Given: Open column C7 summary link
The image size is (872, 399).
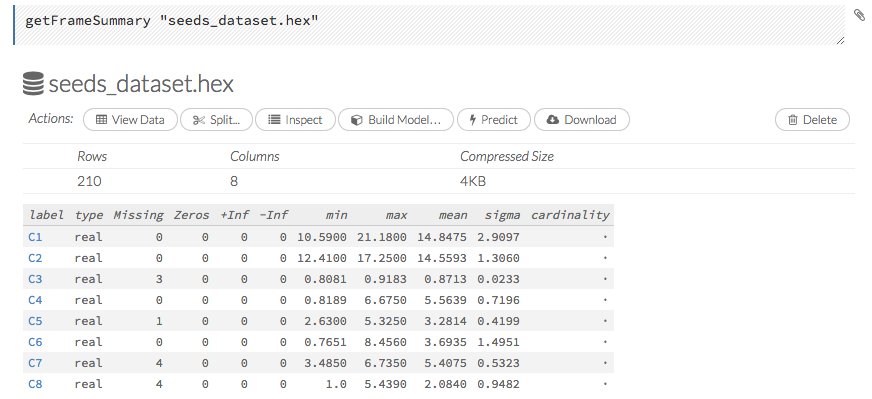Looking at the screenshot, I should [35, 363].
